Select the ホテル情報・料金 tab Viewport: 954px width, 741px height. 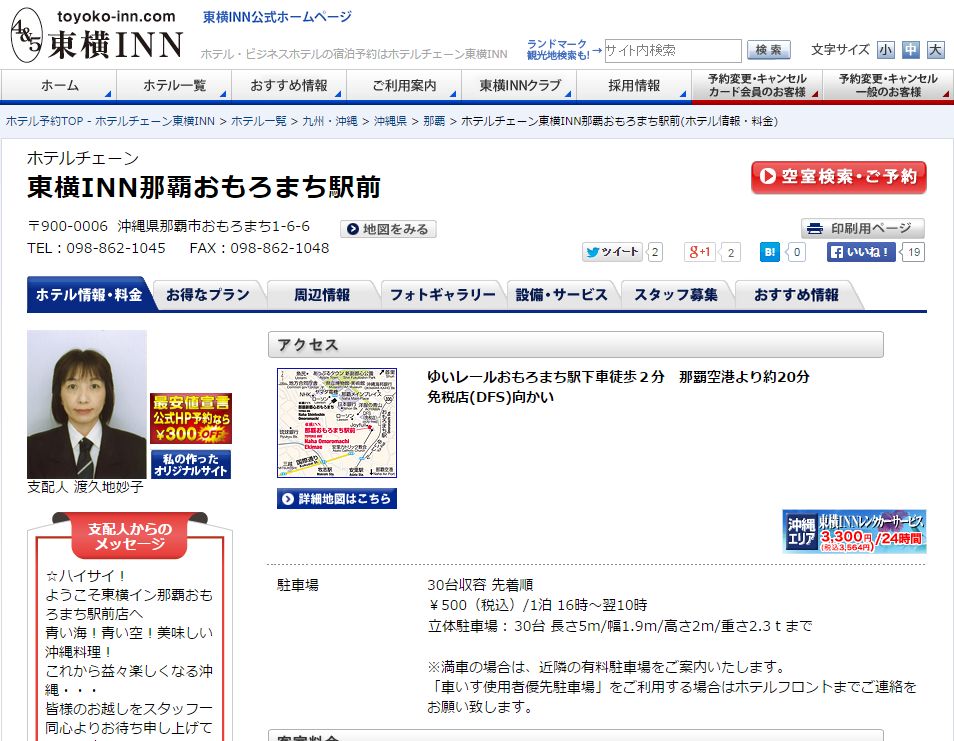(x=89, y=294)
